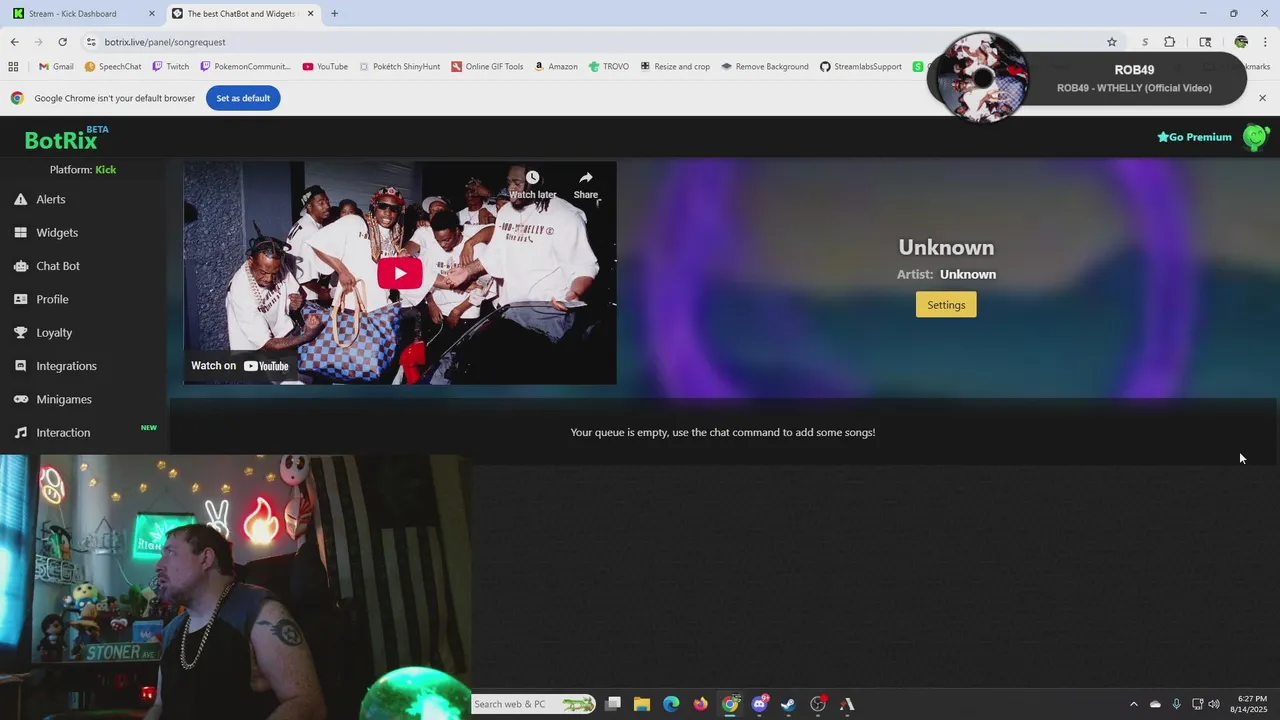The image size is (1280, 720).
Task: Open Steam from the taskbar
Action: 788,704
